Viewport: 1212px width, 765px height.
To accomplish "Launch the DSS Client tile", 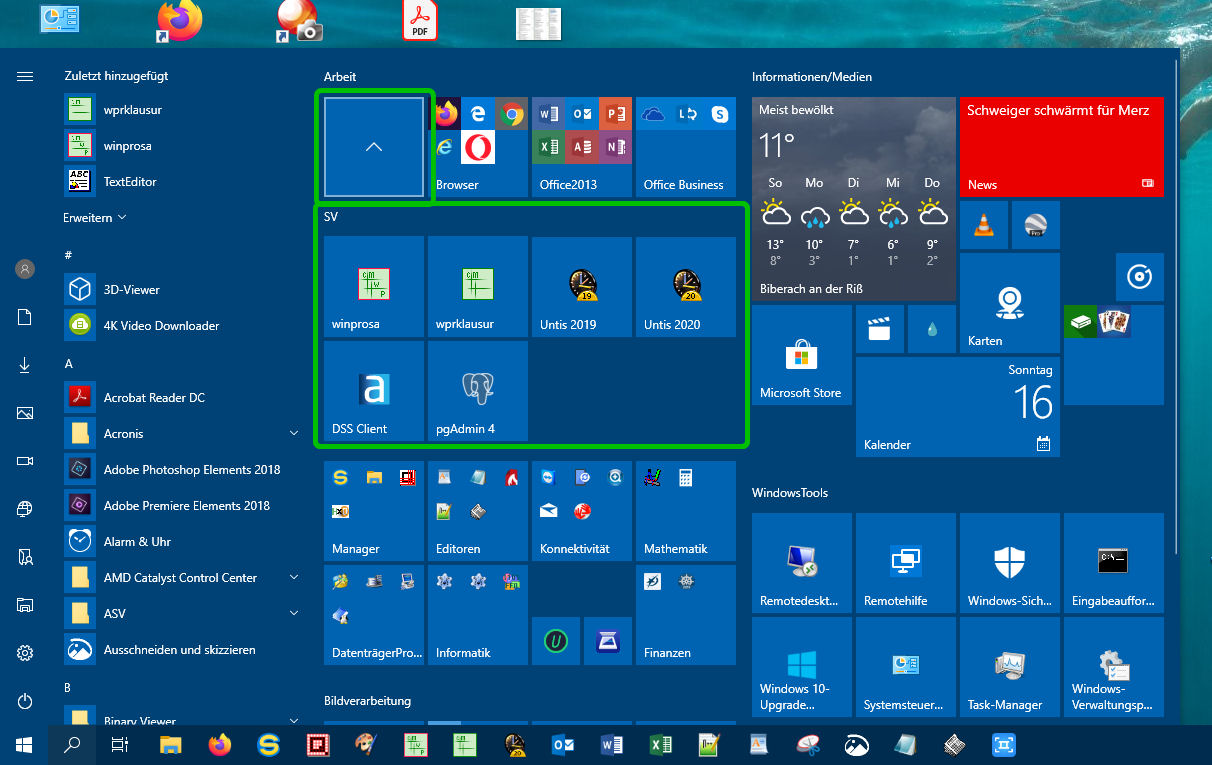I will [374, 391].
